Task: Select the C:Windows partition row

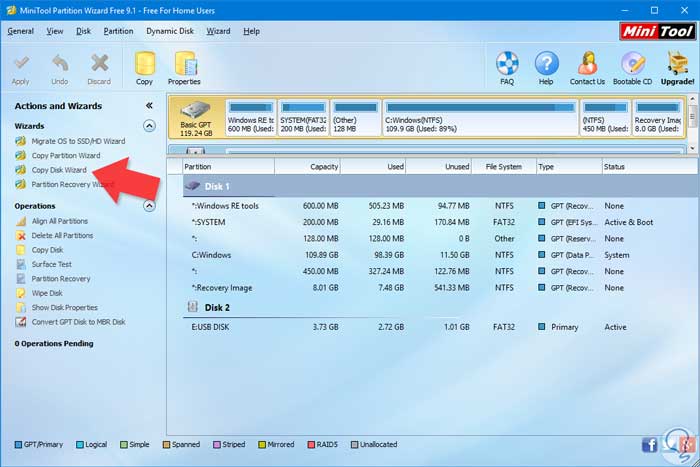Action: click(x=441, y=255)
